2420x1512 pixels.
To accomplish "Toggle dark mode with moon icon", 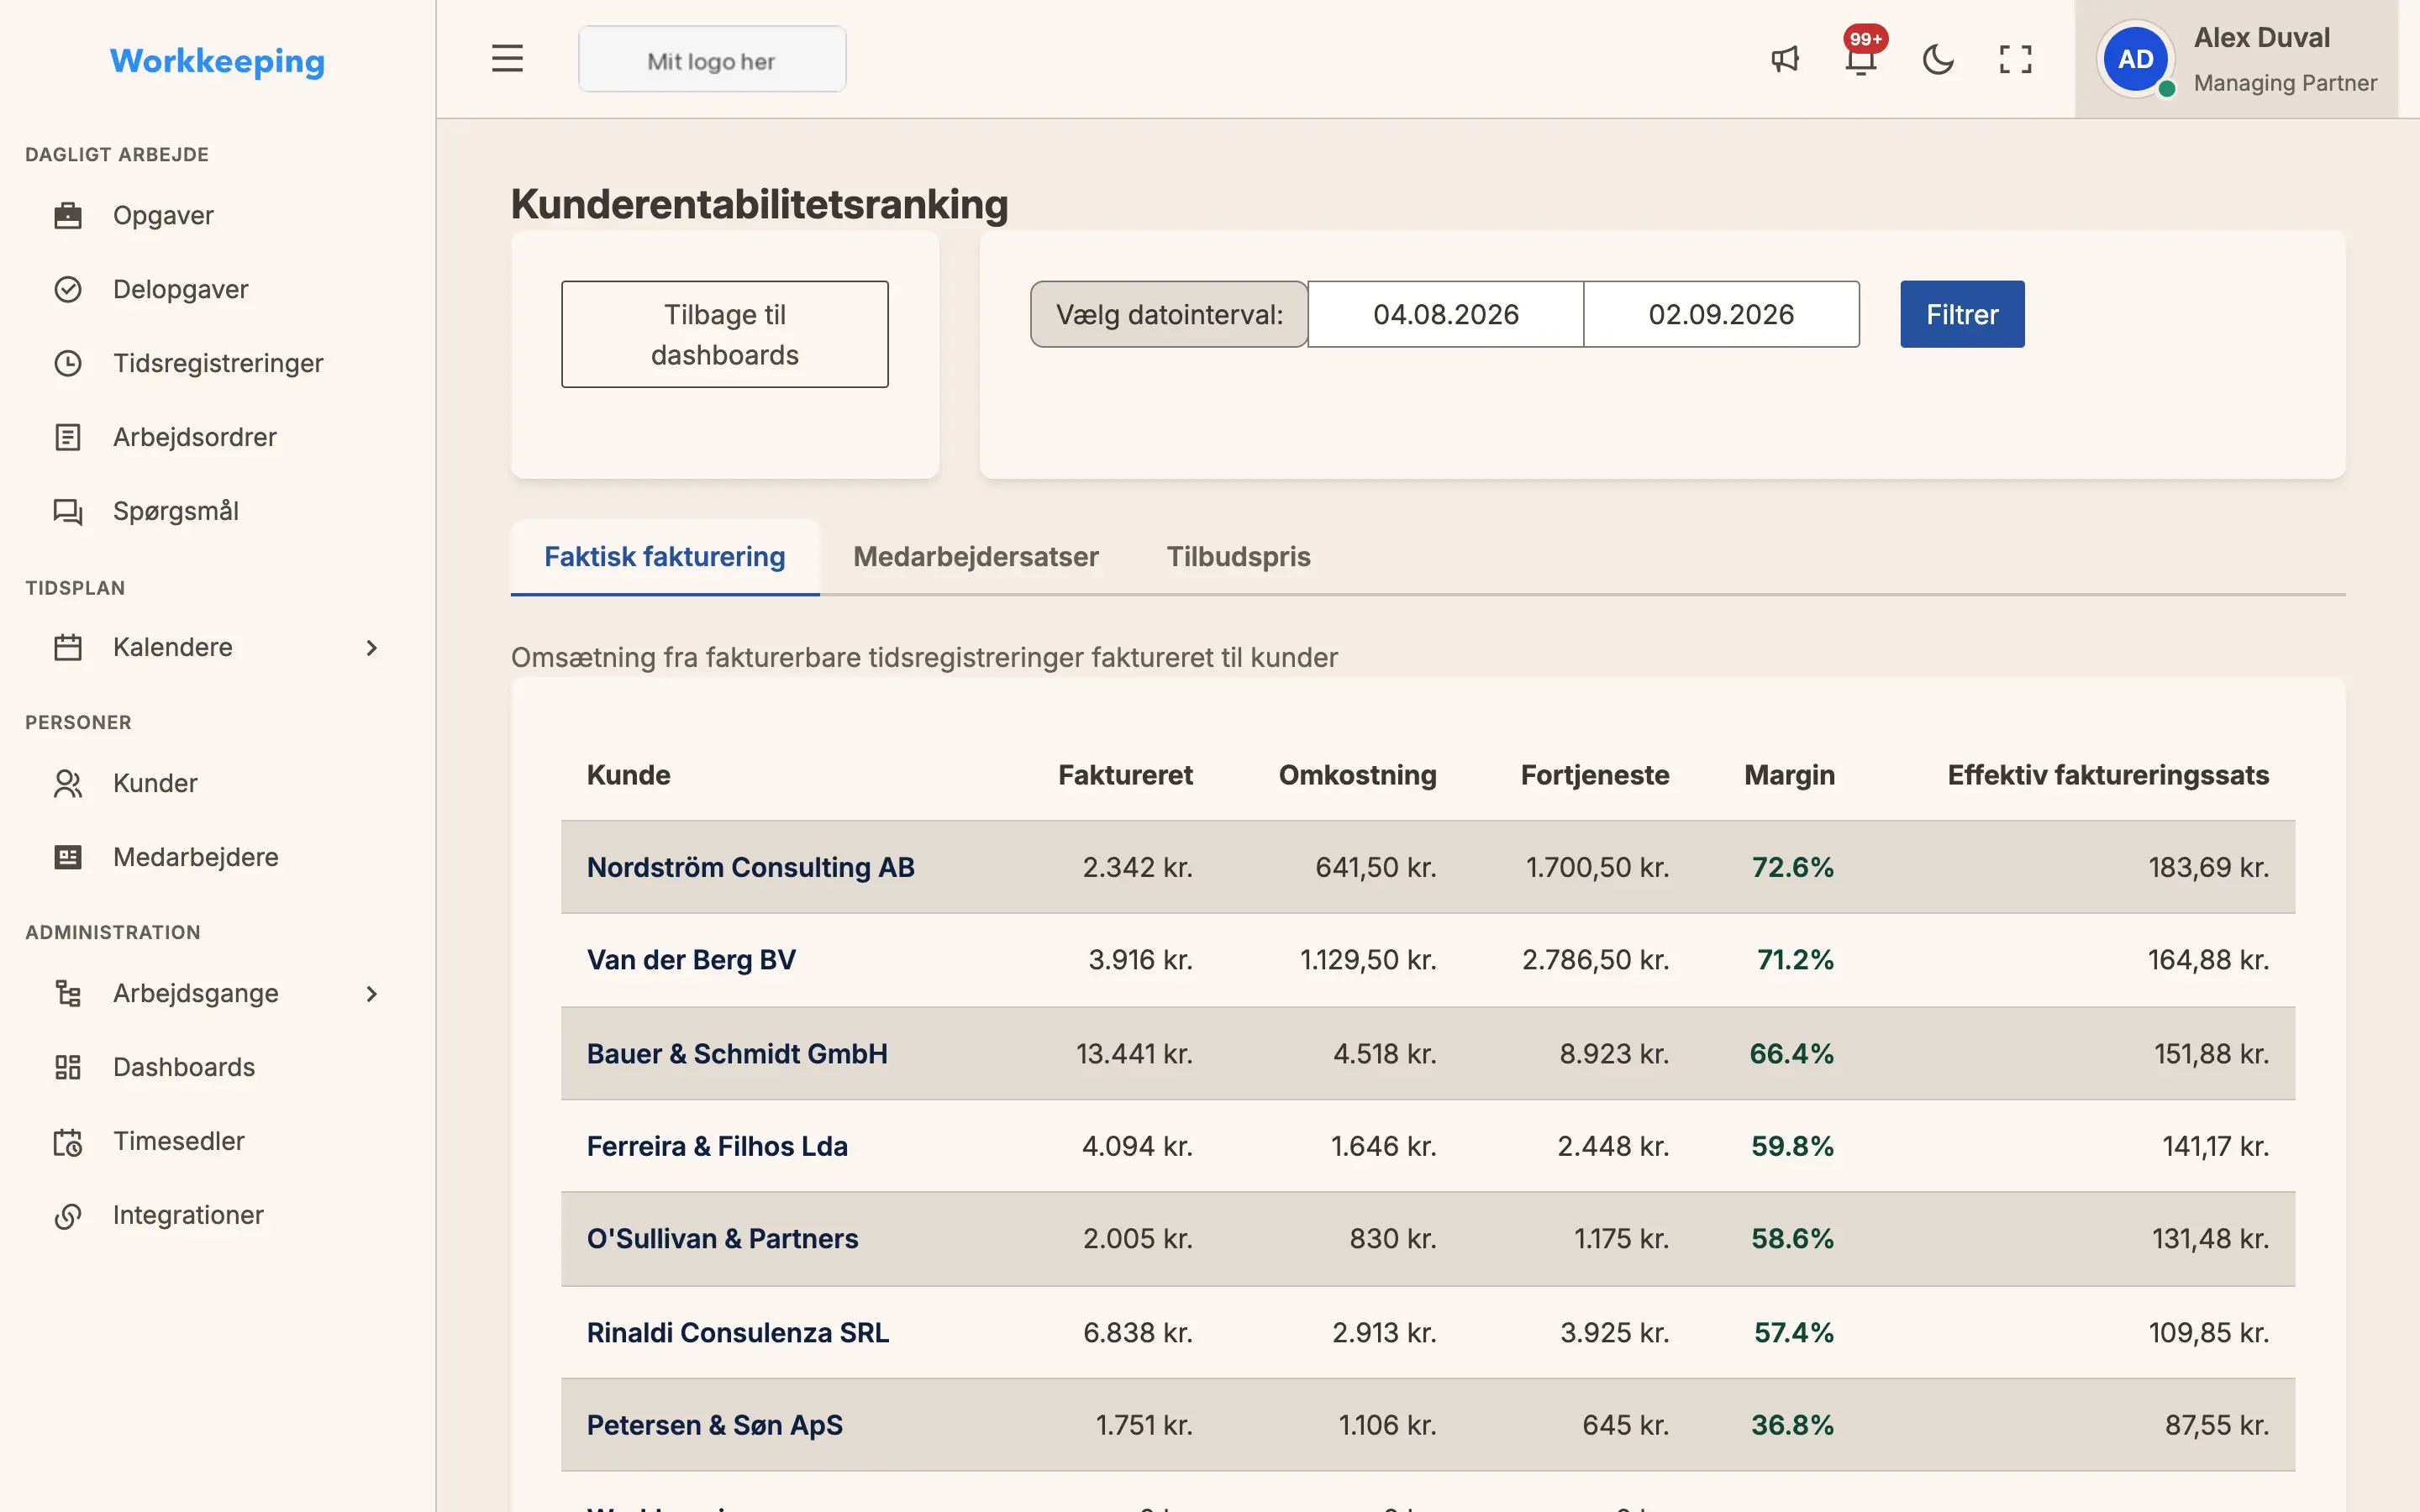I will point(1938,59).
